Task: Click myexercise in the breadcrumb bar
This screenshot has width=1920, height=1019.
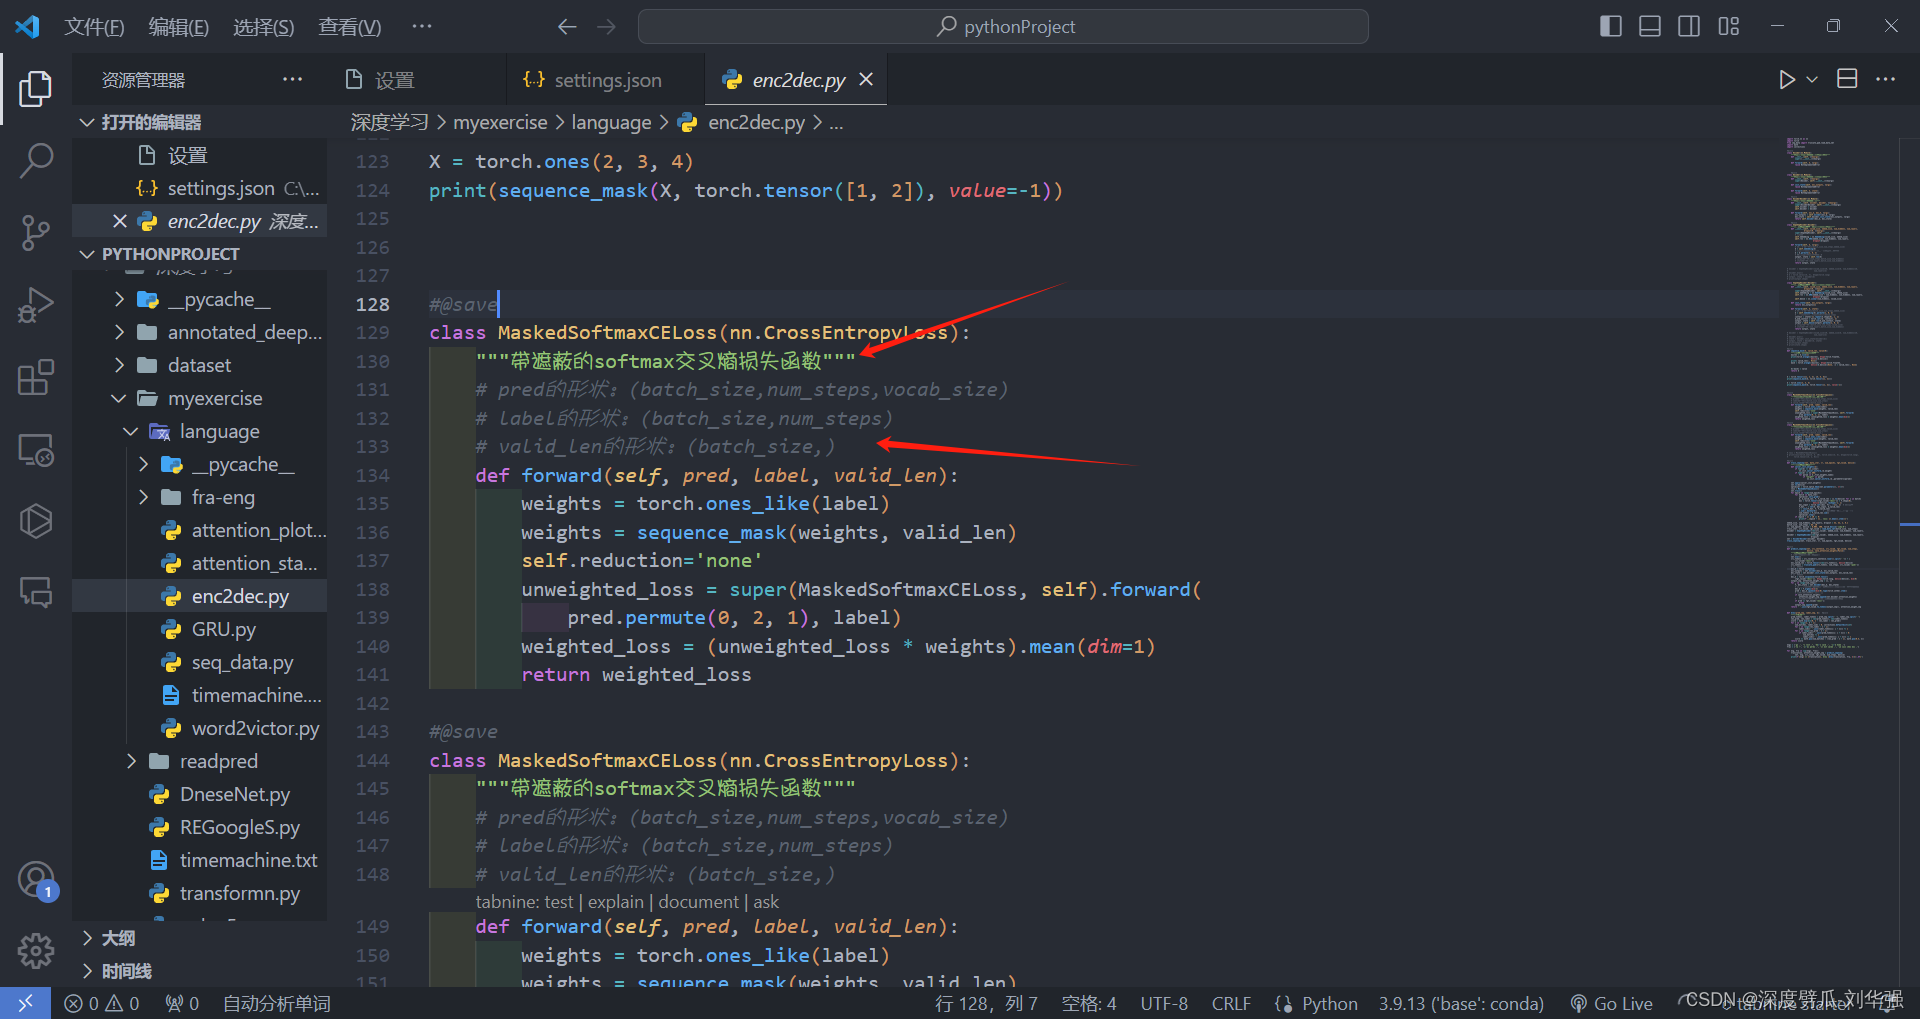Action: [500, 122]
